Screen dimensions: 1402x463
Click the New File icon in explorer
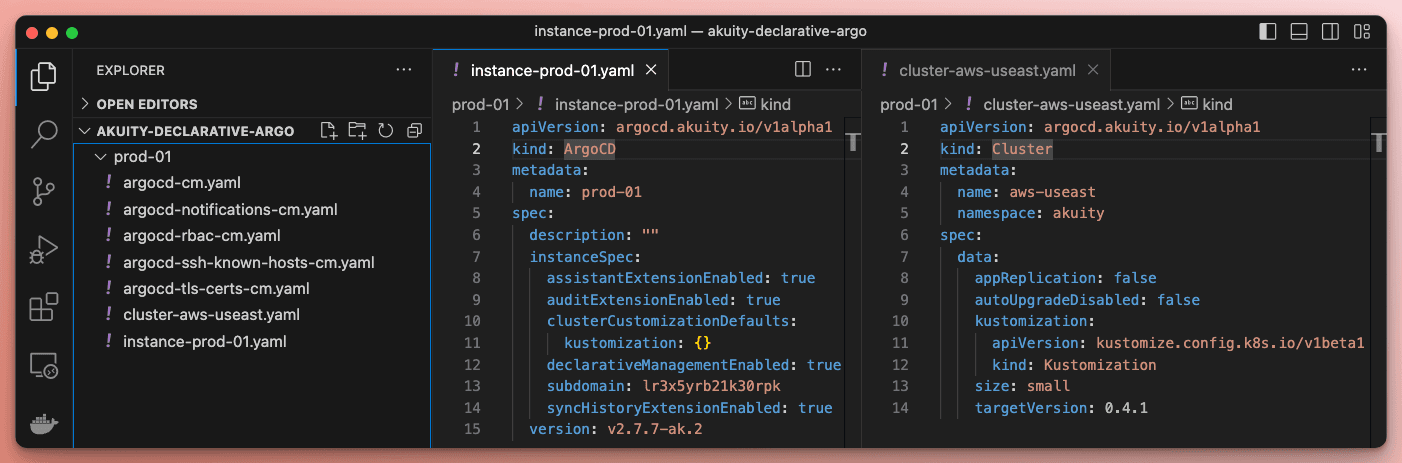click(328, 131)
